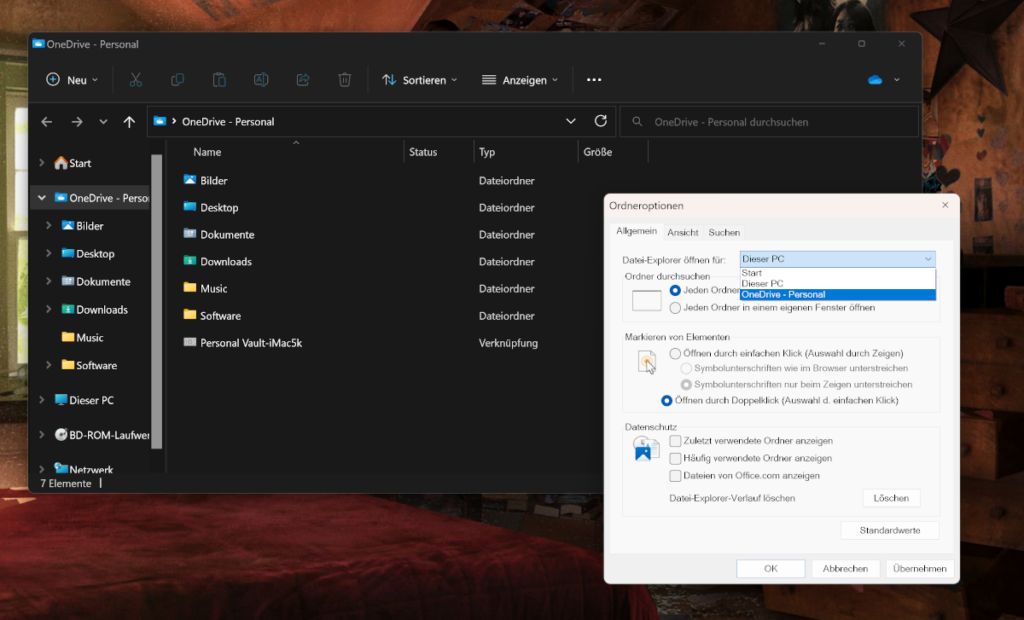Open recent locations dropdown beside forward arrow
Image resolution: width=1024 pixels, height=620 pixels.
tap(103, 122)
